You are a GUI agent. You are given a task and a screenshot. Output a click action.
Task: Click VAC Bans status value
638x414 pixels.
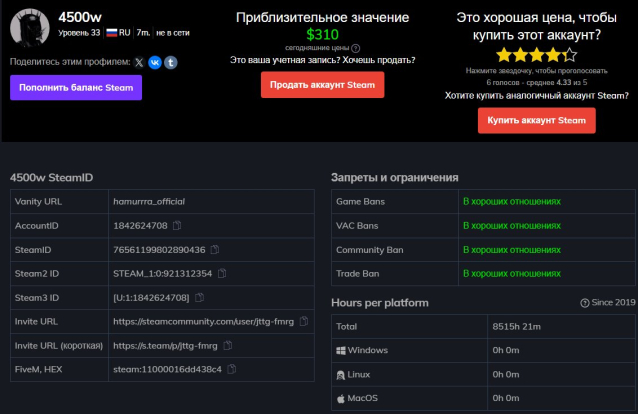[512, 226]
